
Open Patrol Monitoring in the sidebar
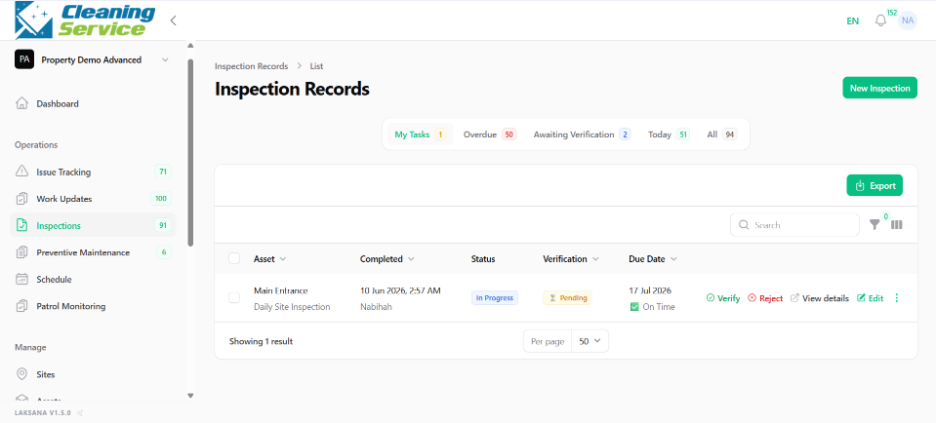[93, 306]
